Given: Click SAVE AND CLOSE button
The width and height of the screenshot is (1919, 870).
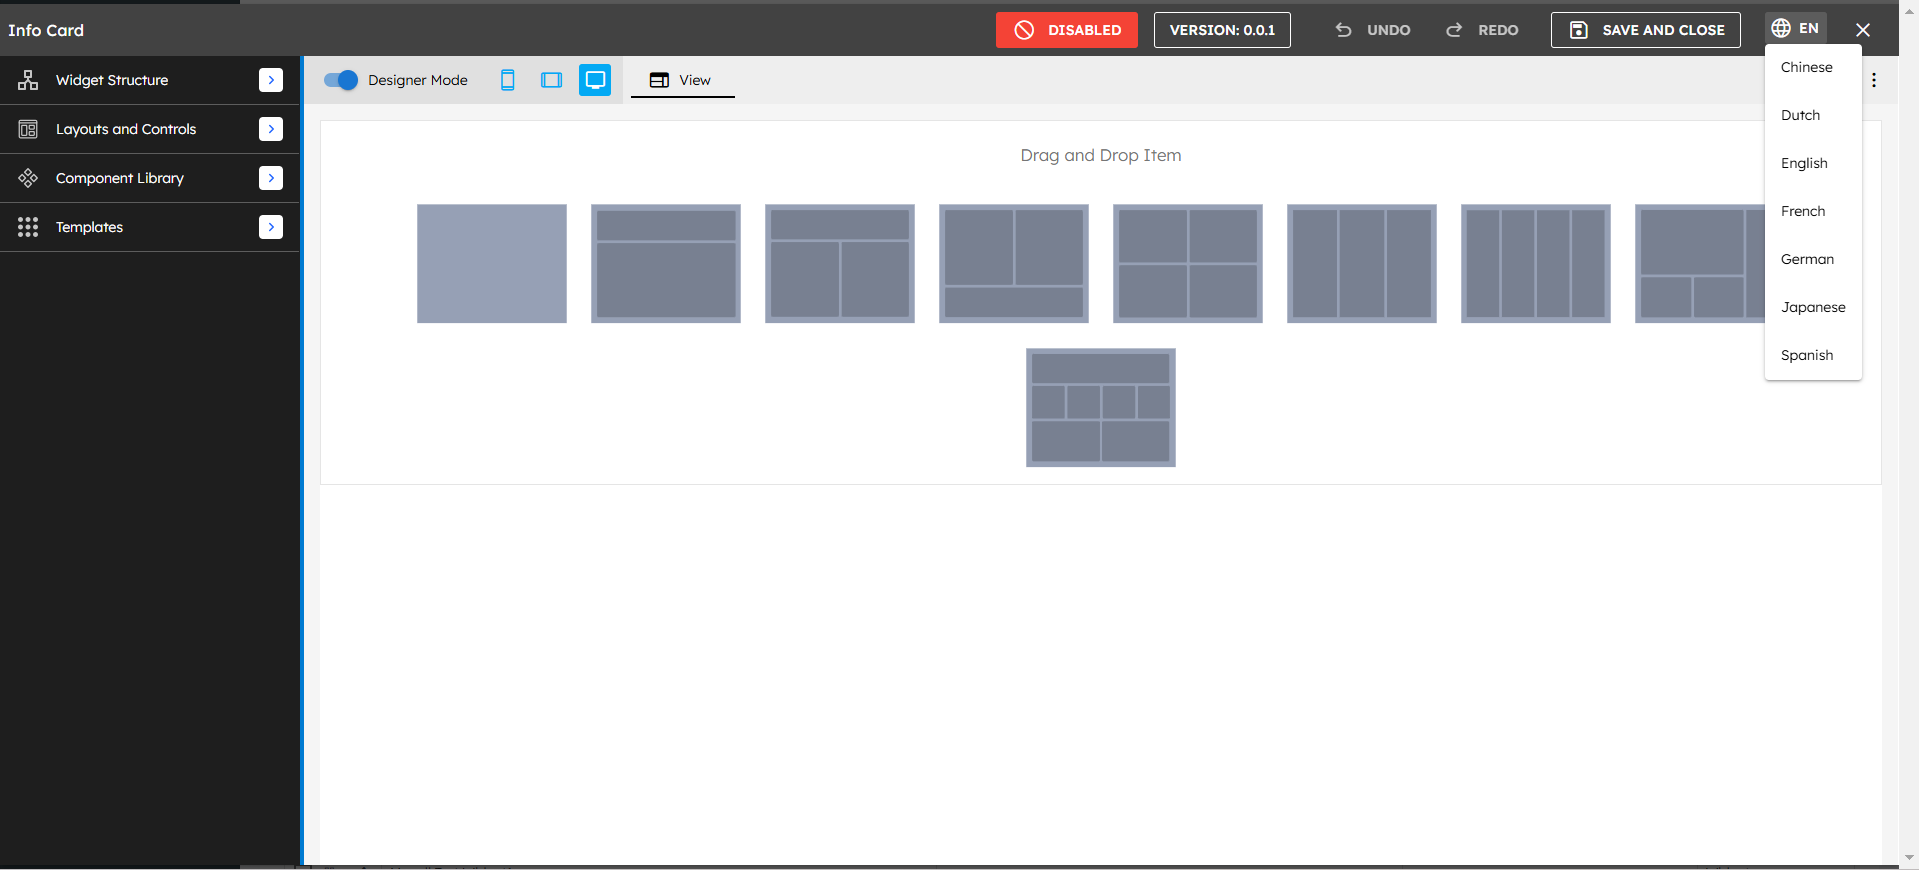Looking at the screenshot, I should tap(1646, 30).
